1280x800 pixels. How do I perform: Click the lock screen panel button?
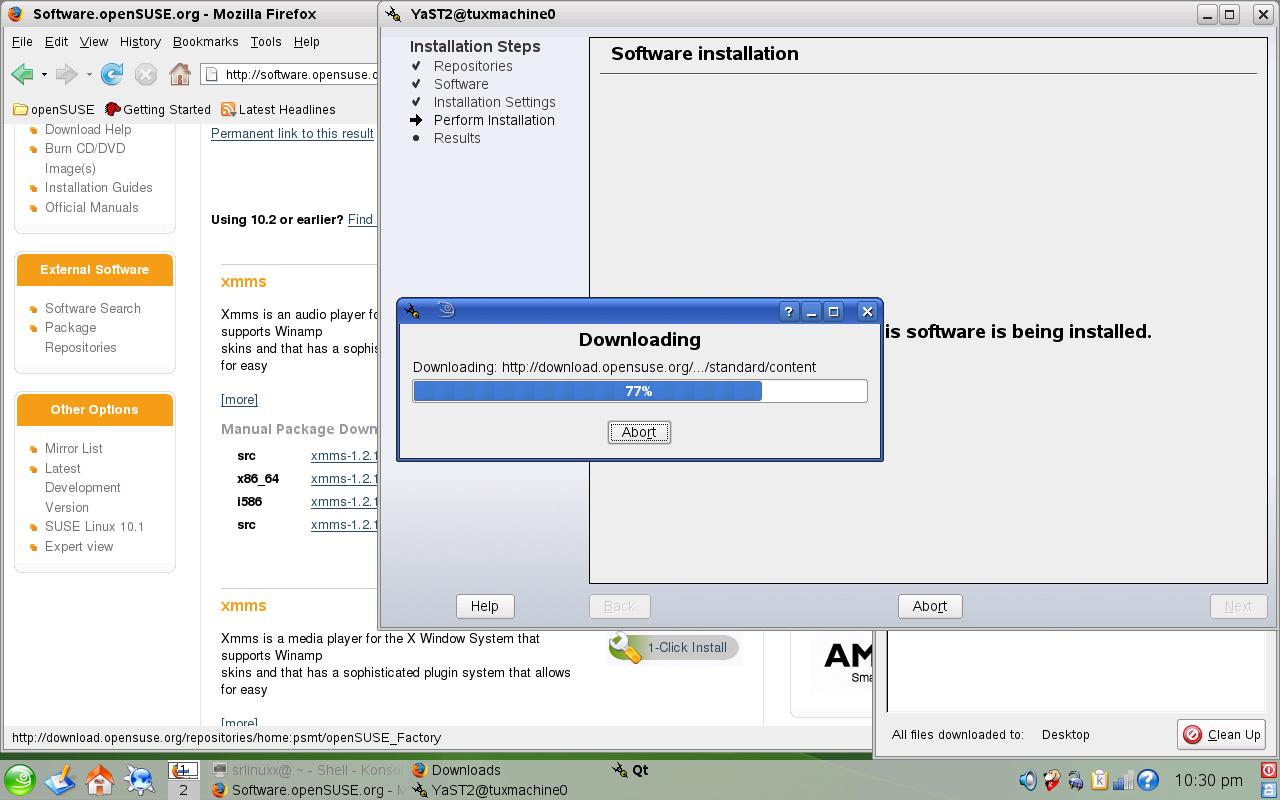click(x=1268, y=789)
